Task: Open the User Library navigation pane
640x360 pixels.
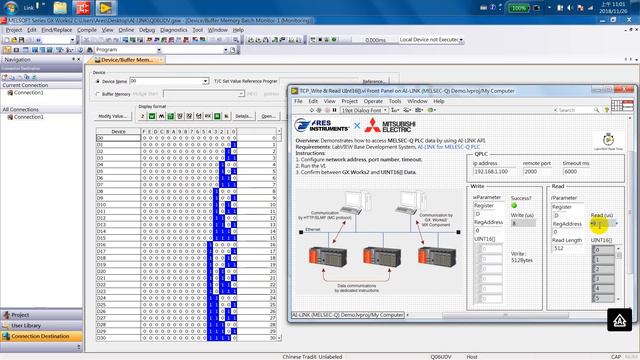Action: [x=41, y=325]
